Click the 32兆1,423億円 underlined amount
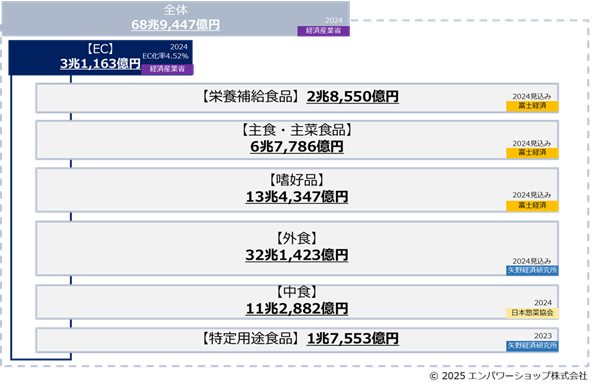The width and height of the screenshot is (595, 388). [x=297, y=255]
